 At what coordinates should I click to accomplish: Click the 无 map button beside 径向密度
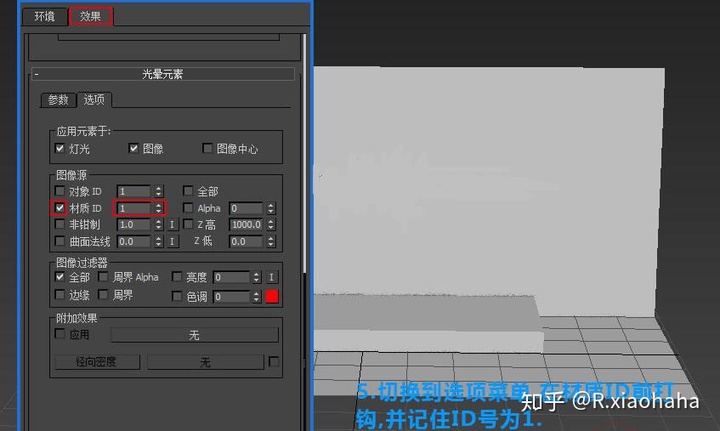click(x=205, y=362)
